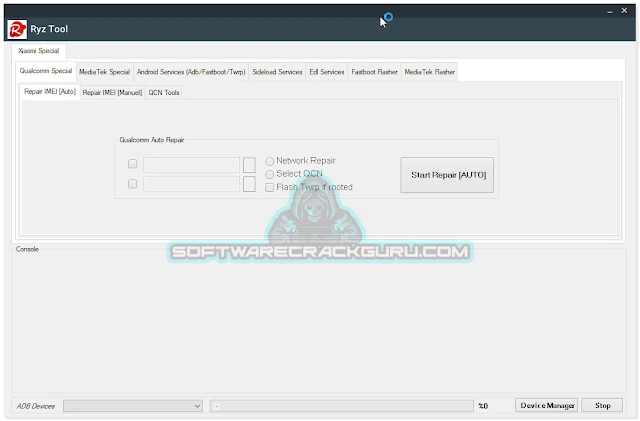
Task: Switch to MediaTek Special tab
Action: tap(104, 72)
